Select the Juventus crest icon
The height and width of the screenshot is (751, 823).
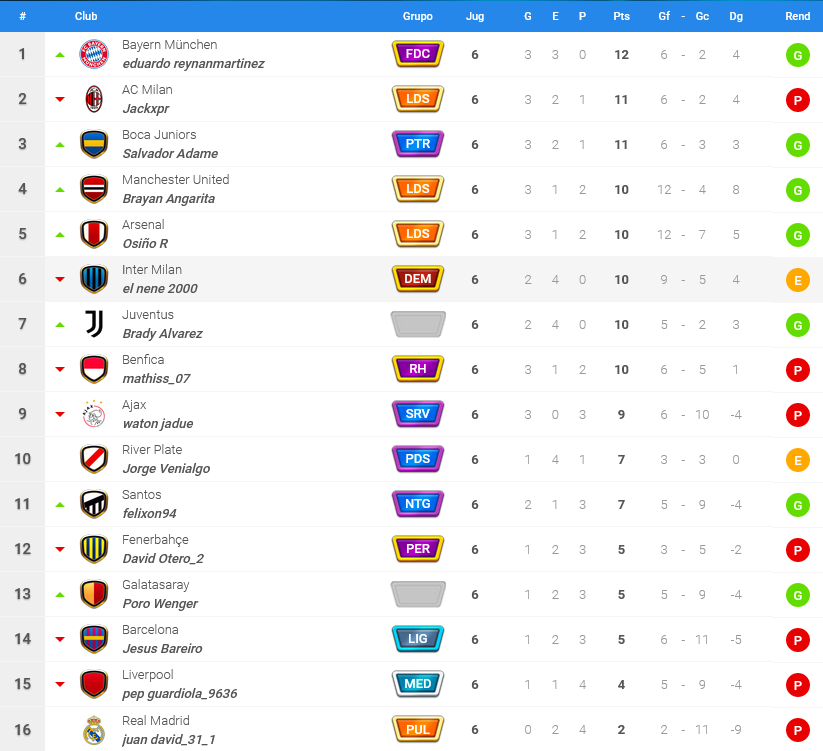[x=94, y=324]
